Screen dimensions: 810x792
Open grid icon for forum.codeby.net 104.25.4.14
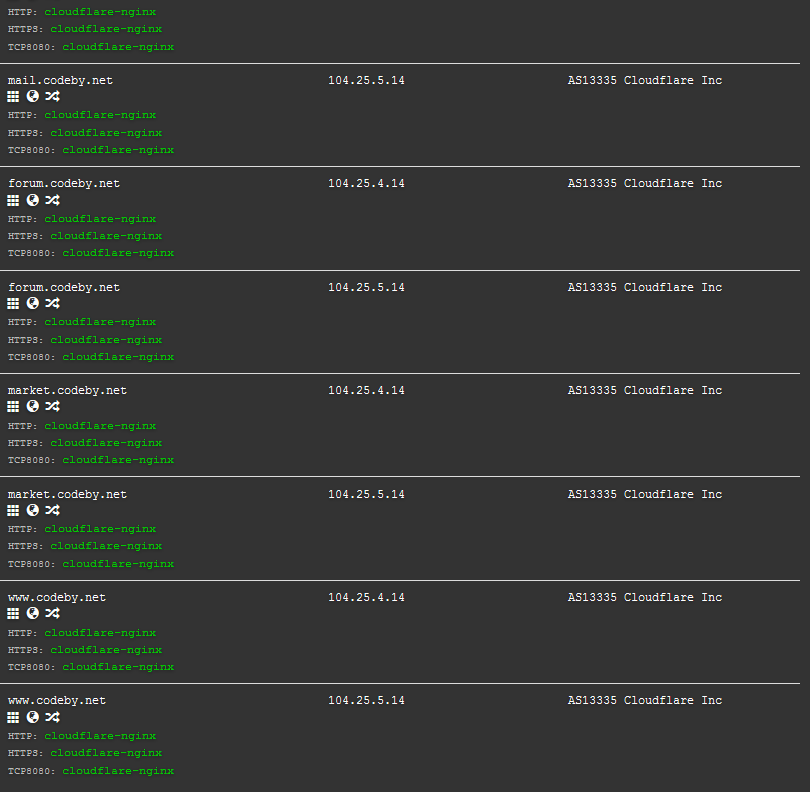coord(13,200)
